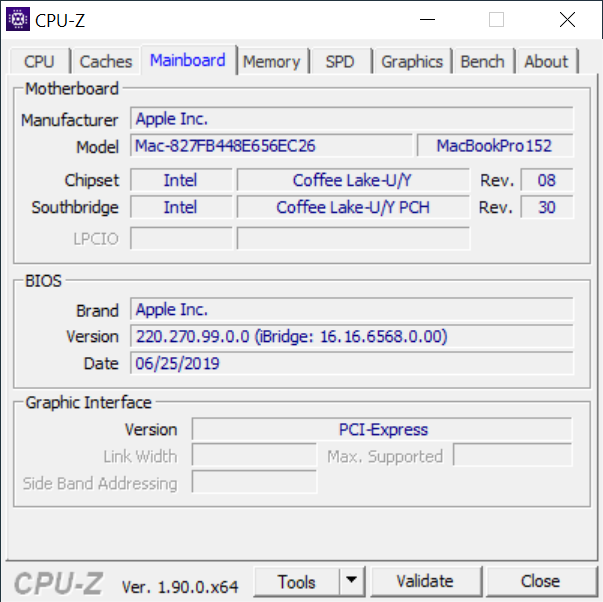603x602 pixels.
Task: Click the Validate button
Action: 425,581
